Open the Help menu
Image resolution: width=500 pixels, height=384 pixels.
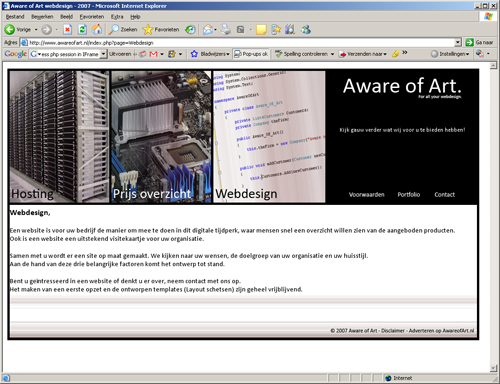[135, 17]
